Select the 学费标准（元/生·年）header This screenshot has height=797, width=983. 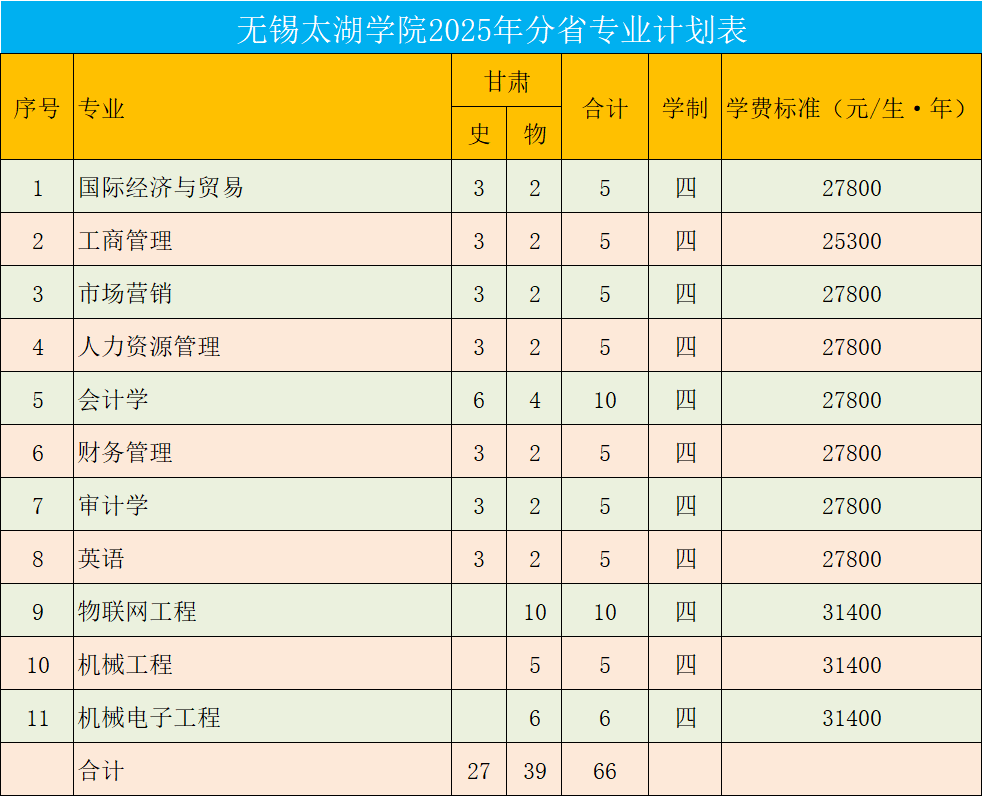point(851,108)
